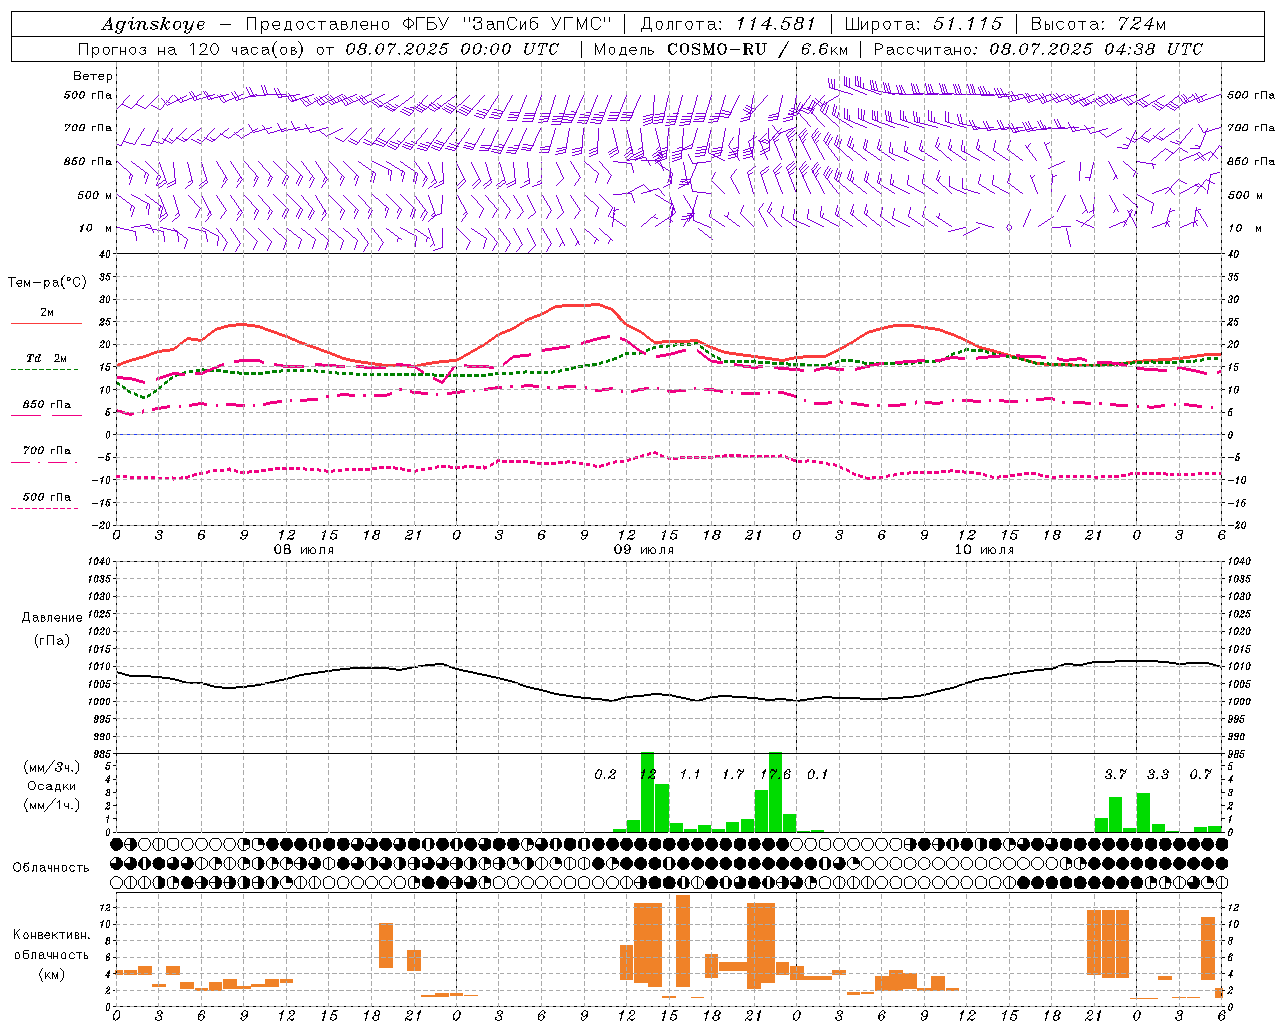The width and height of the screenshot is (1280, 1024).
Task: Select the 'Широта: 51.115' header field
Action: 923,24
